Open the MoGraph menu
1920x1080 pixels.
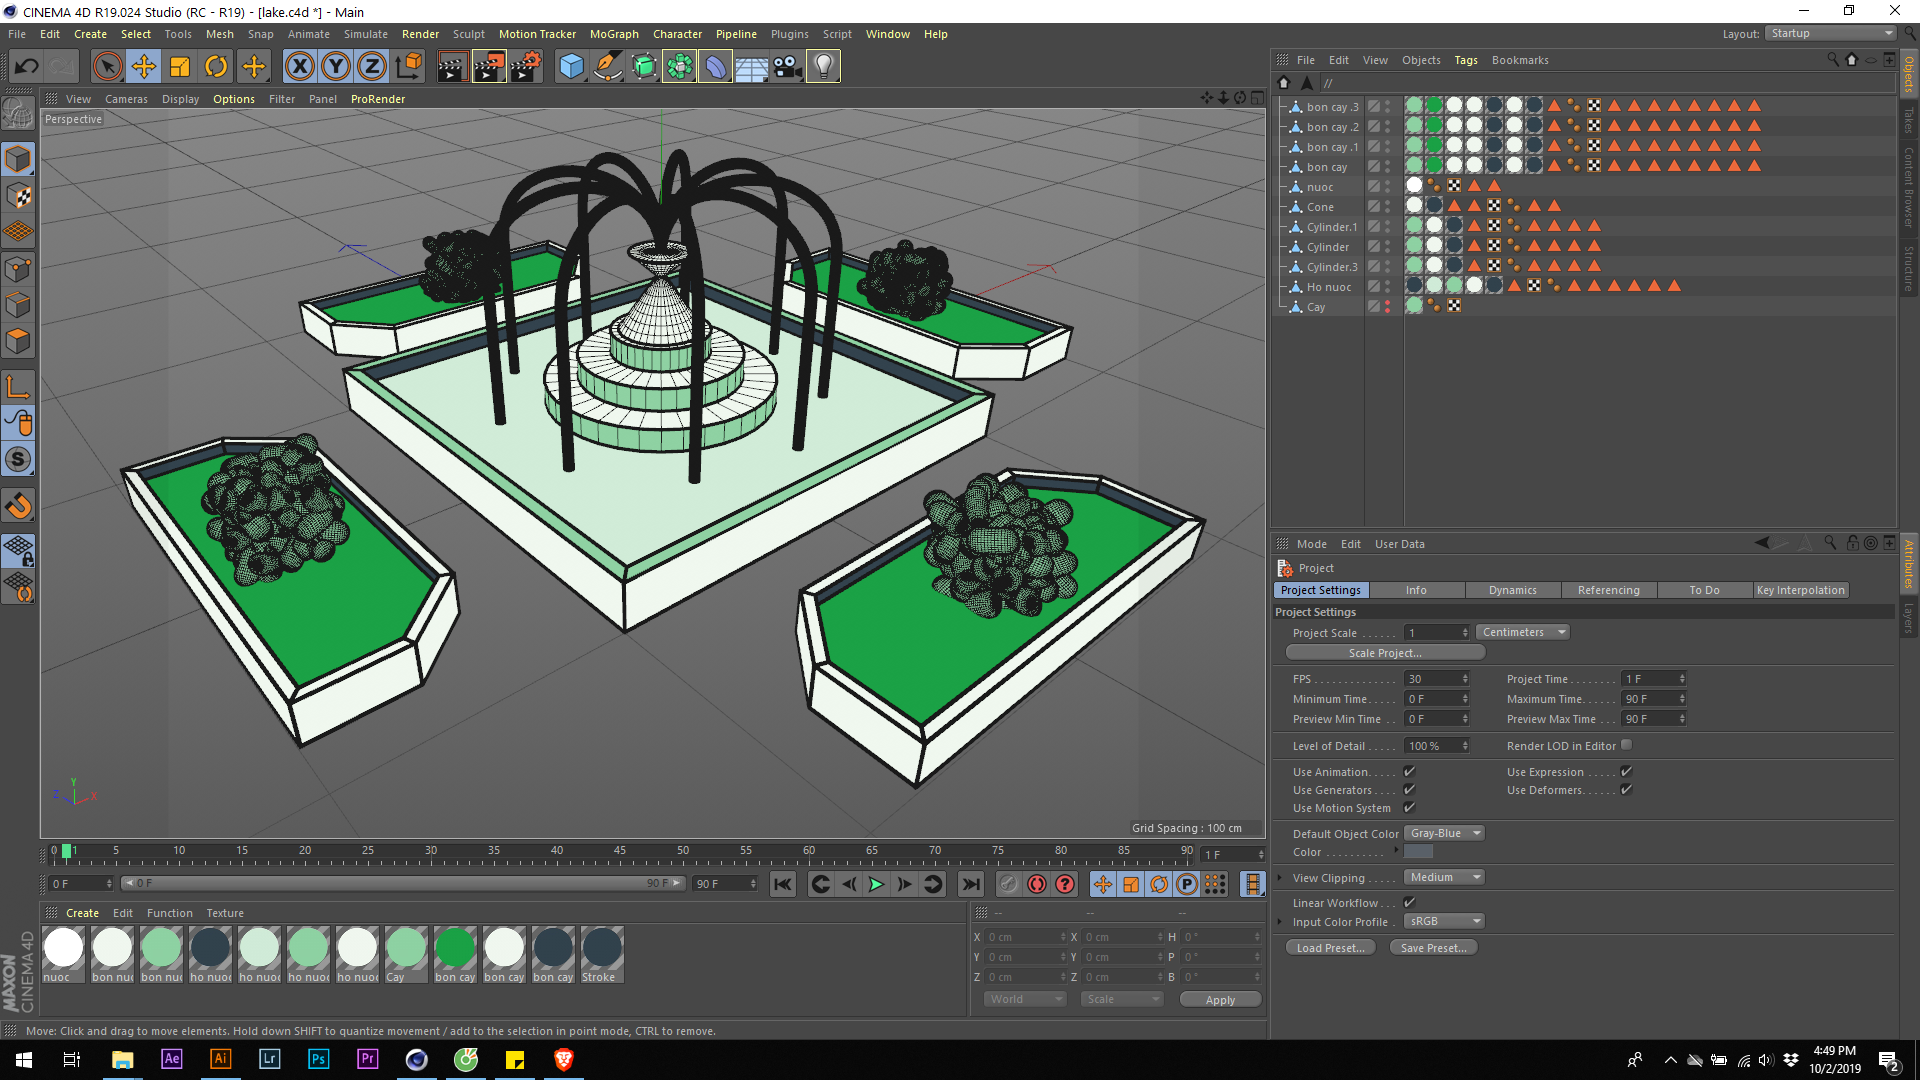tap(613, 34)
